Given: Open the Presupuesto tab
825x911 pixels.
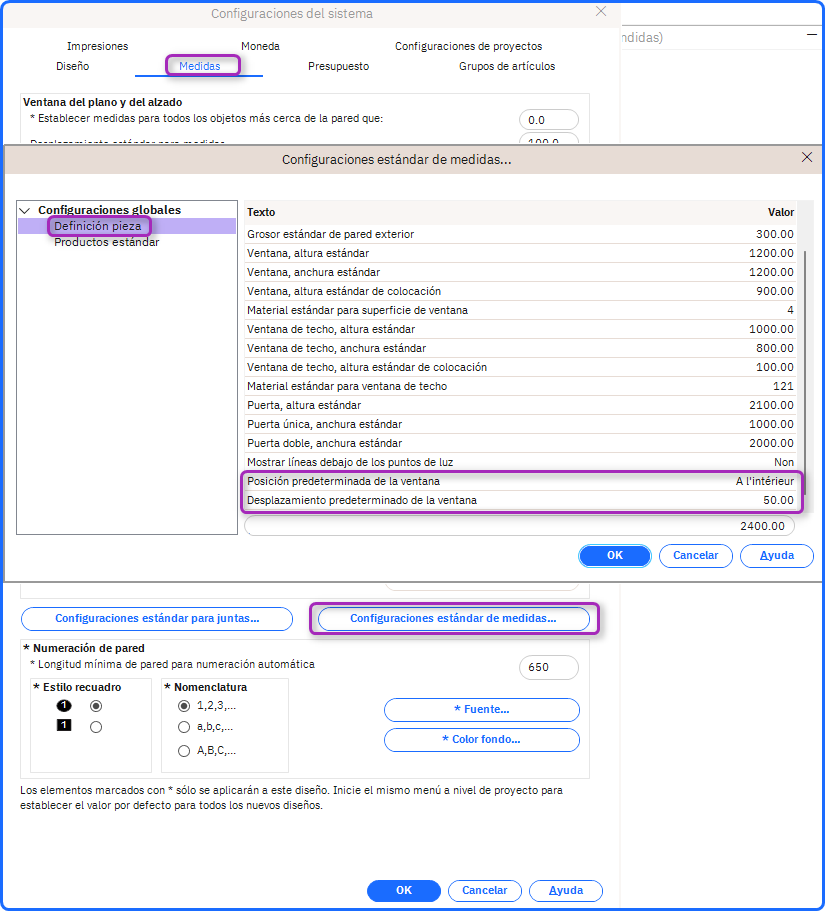Looking at the screenshot, I should pos(338,66).
